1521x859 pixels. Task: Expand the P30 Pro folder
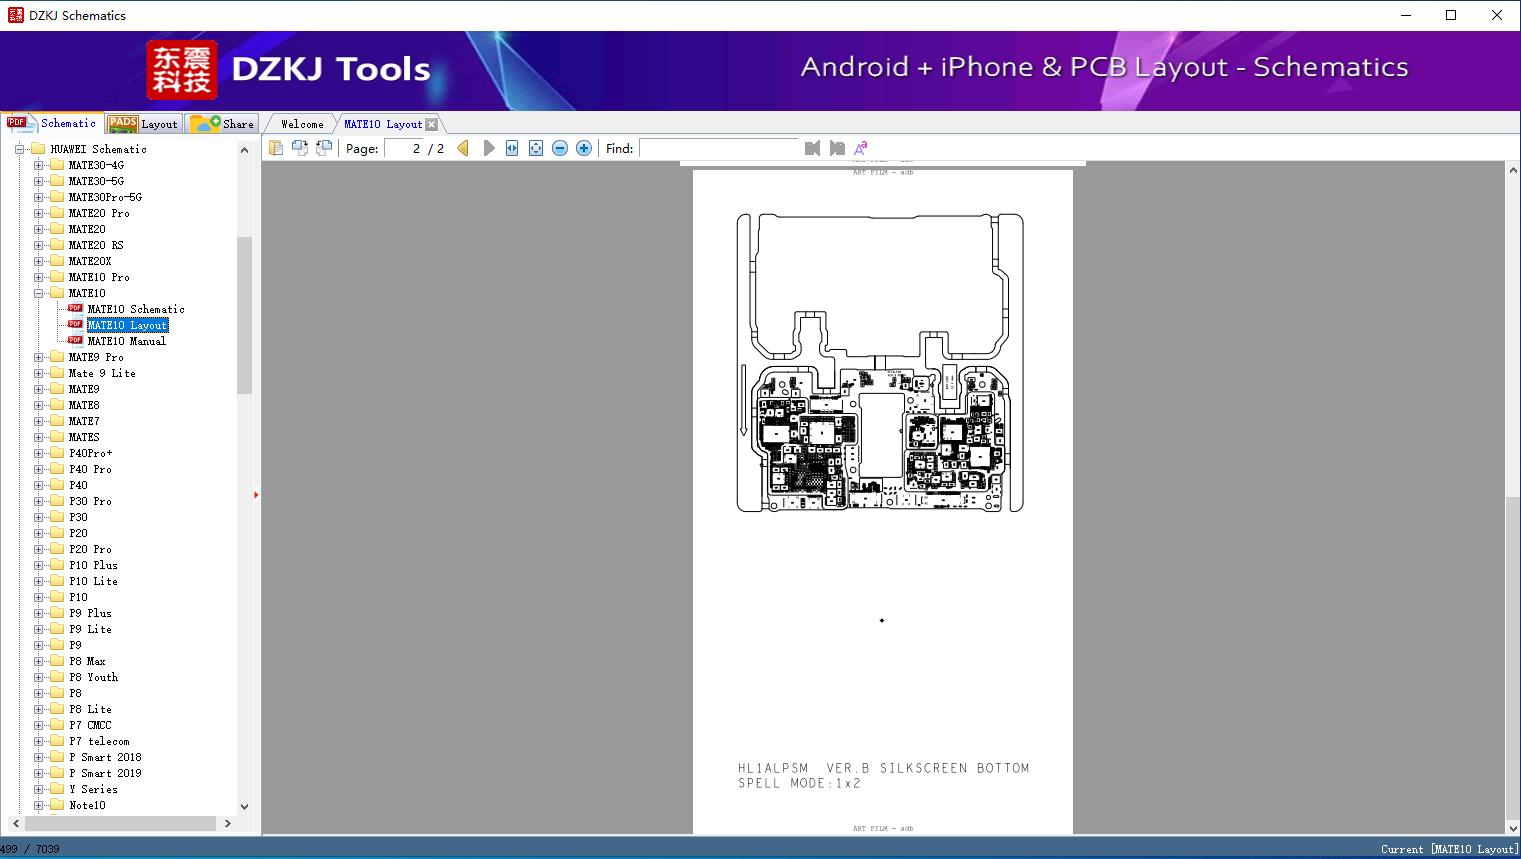[39, 501]
